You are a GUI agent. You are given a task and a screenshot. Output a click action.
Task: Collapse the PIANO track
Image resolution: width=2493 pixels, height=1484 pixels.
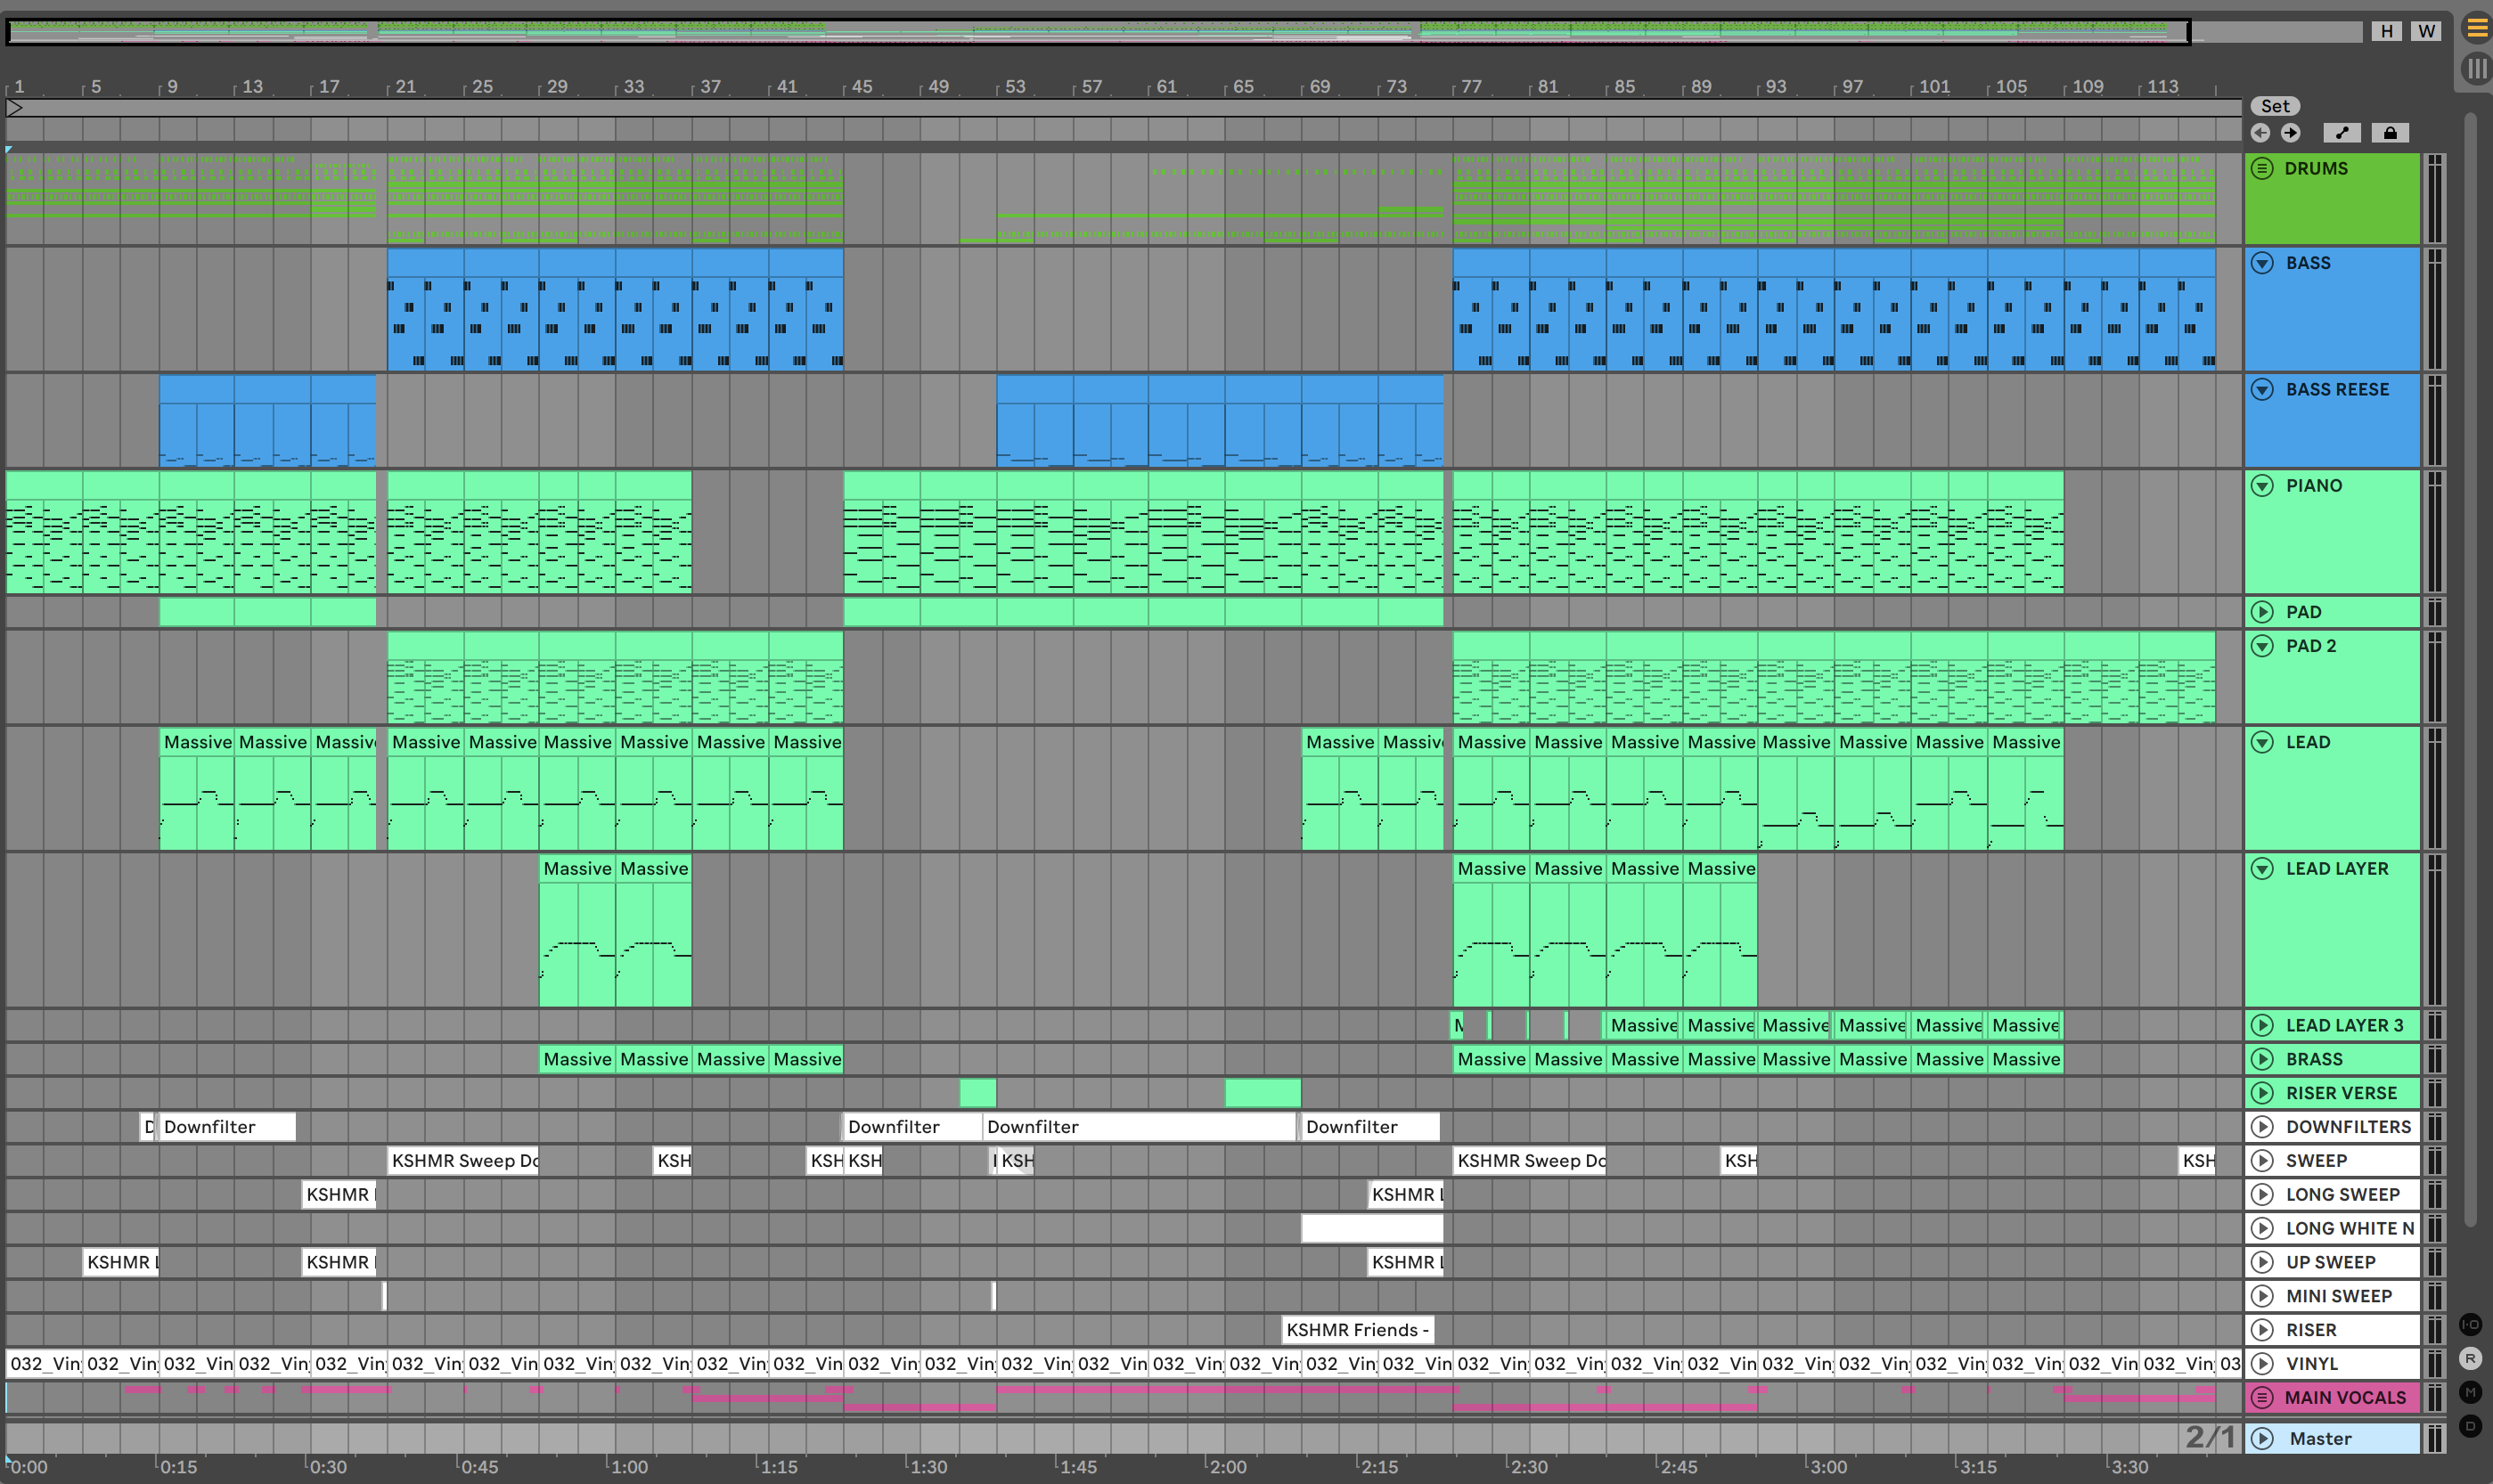click(x=2262, y=486)
